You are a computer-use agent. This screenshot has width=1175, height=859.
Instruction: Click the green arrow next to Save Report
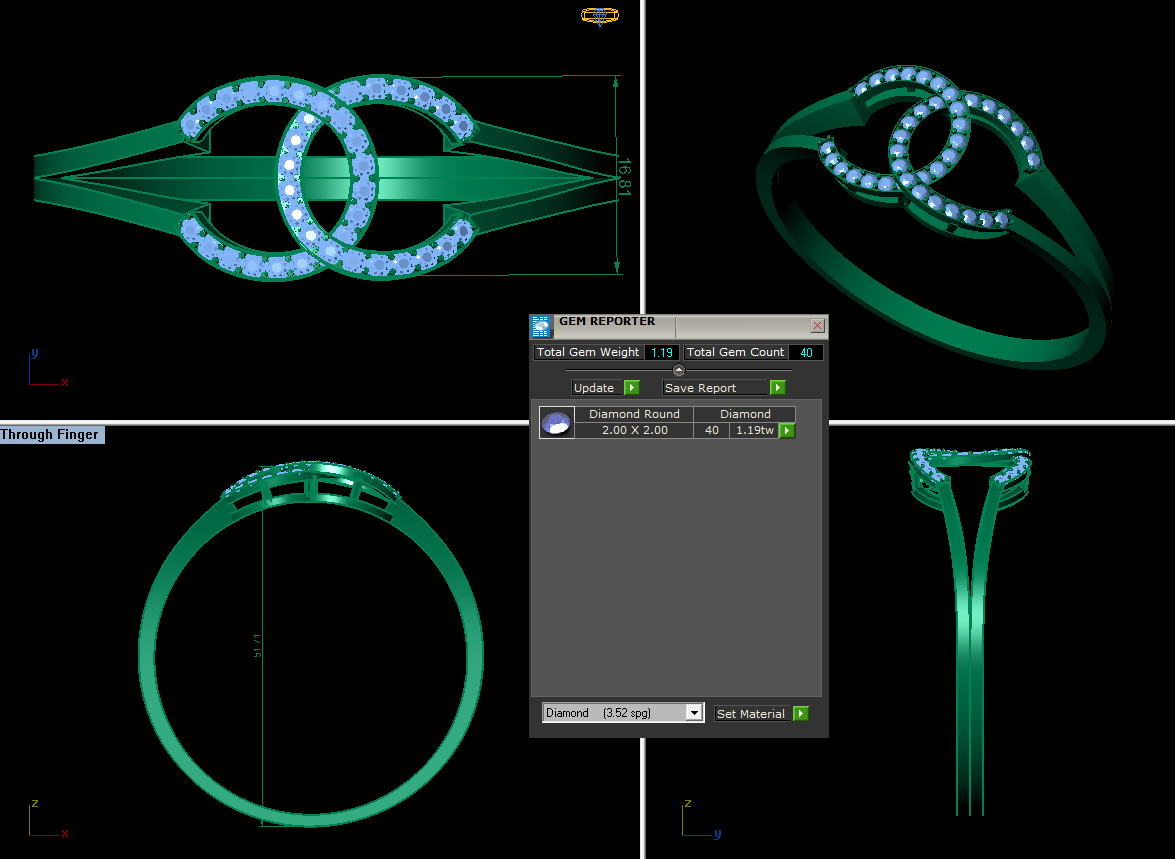[778, 388]
